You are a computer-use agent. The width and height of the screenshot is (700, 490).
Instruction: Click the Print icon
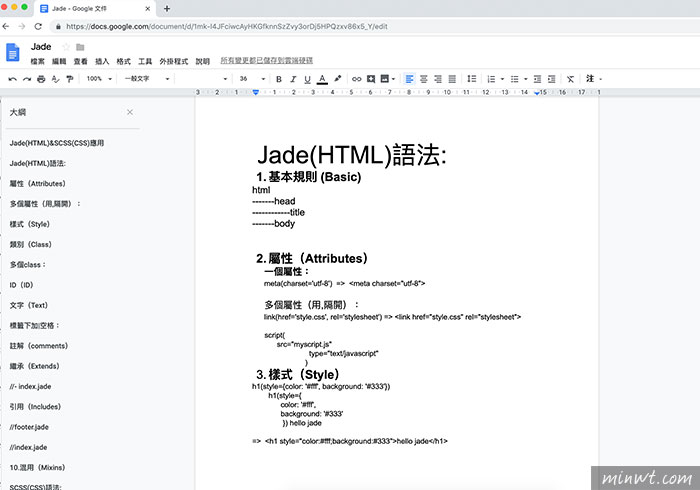tap(41, 79)
